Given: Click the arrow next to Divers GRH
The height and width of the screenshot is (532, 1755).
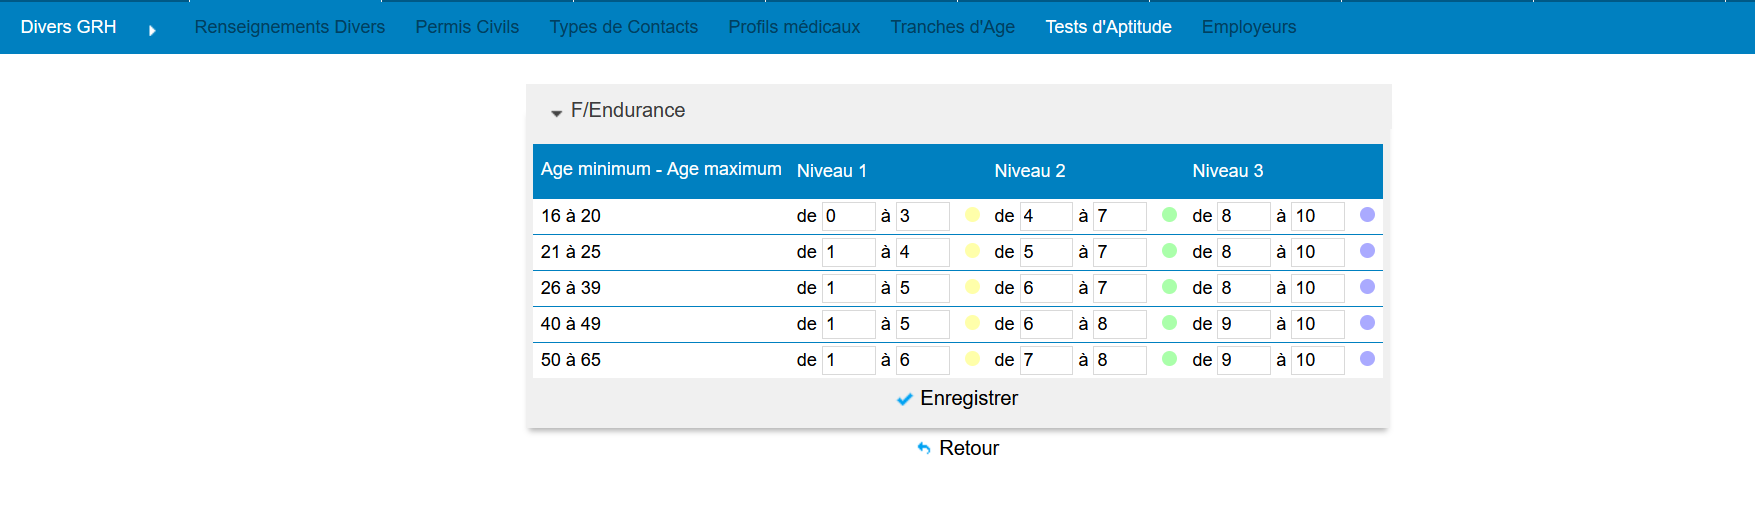Looking at the screenshot, I should click(152, 30).
